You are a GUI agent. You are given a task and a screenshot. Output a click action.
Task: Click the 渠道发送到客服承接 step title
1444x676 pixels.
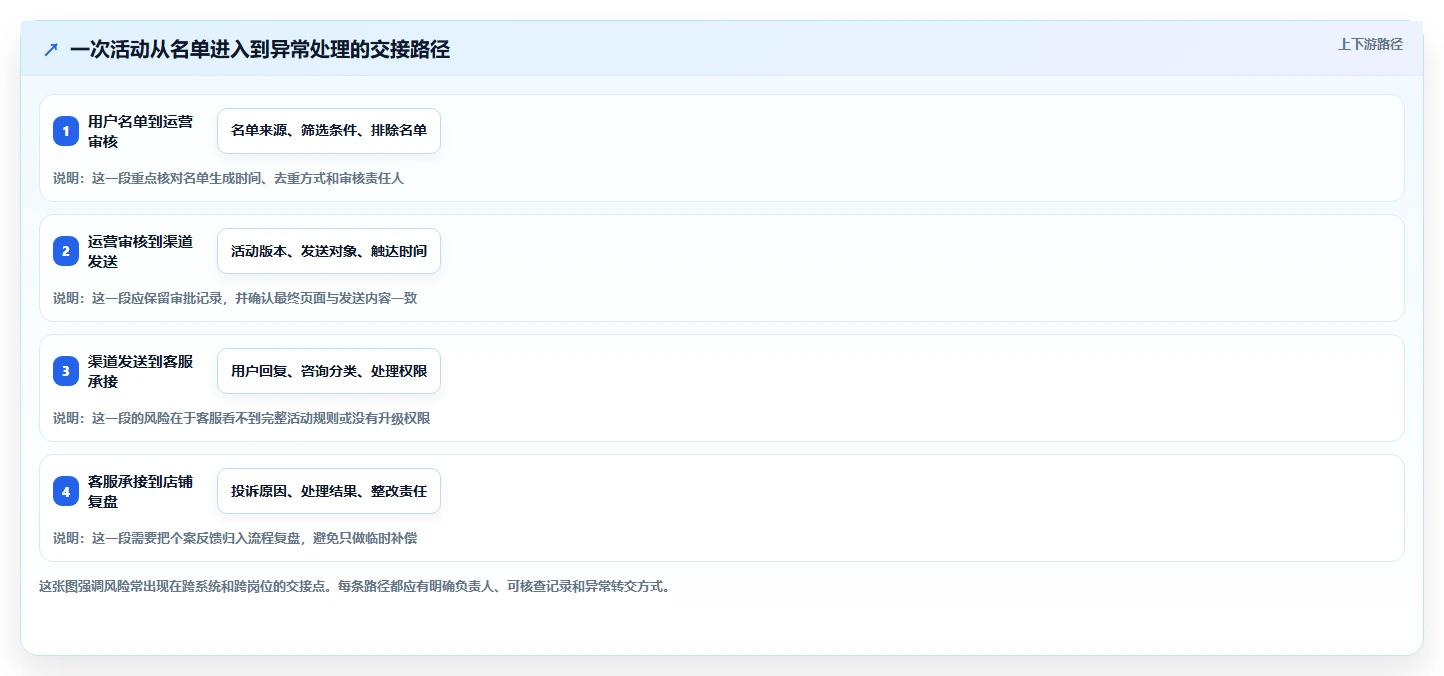click(x=140, y=371)
